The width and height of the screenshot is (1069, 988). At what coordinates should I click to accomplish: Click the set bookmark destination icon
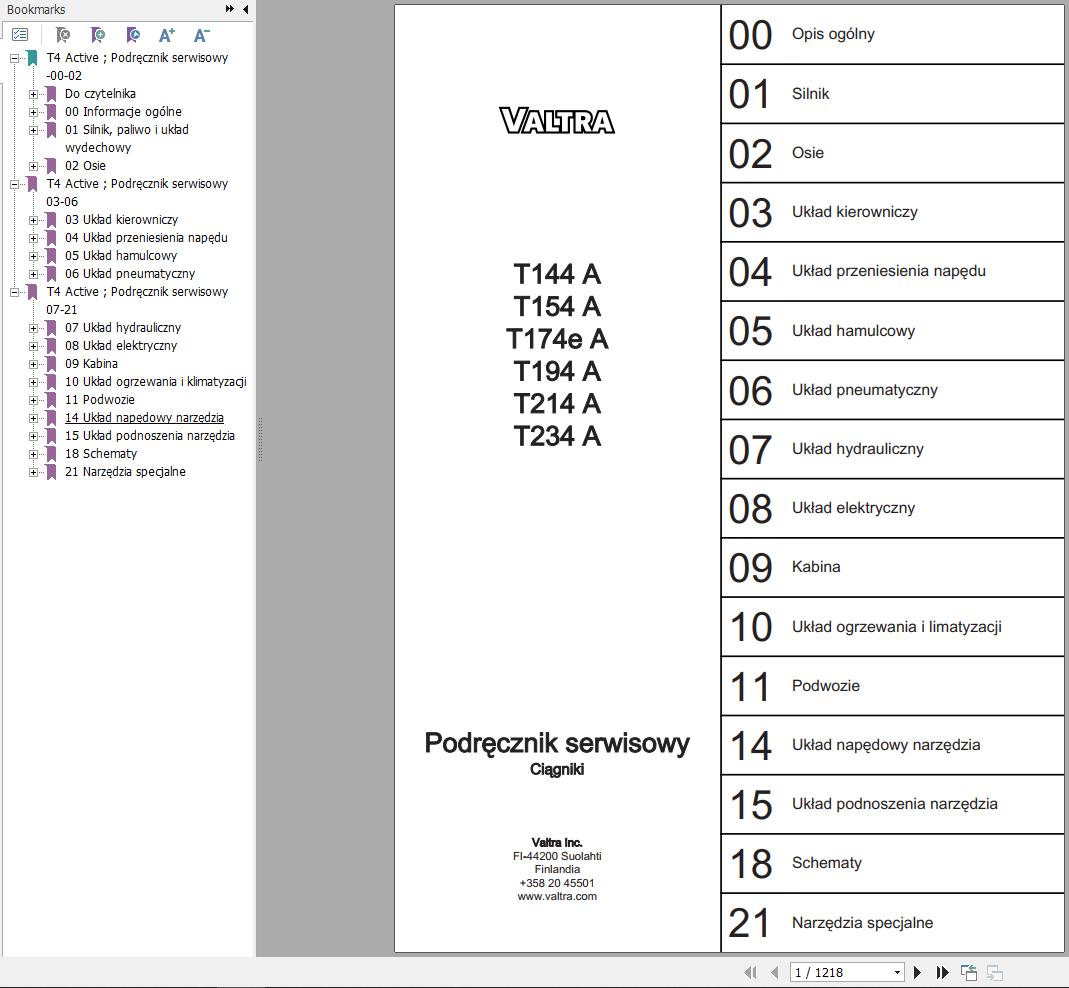point(133,35)
